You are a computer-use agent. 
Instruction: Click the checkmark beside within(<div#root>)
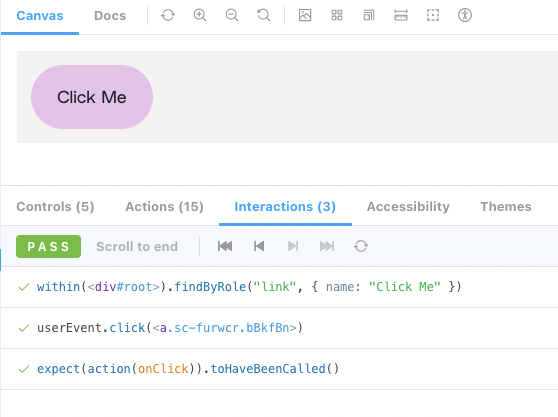(x=24, y=287)
